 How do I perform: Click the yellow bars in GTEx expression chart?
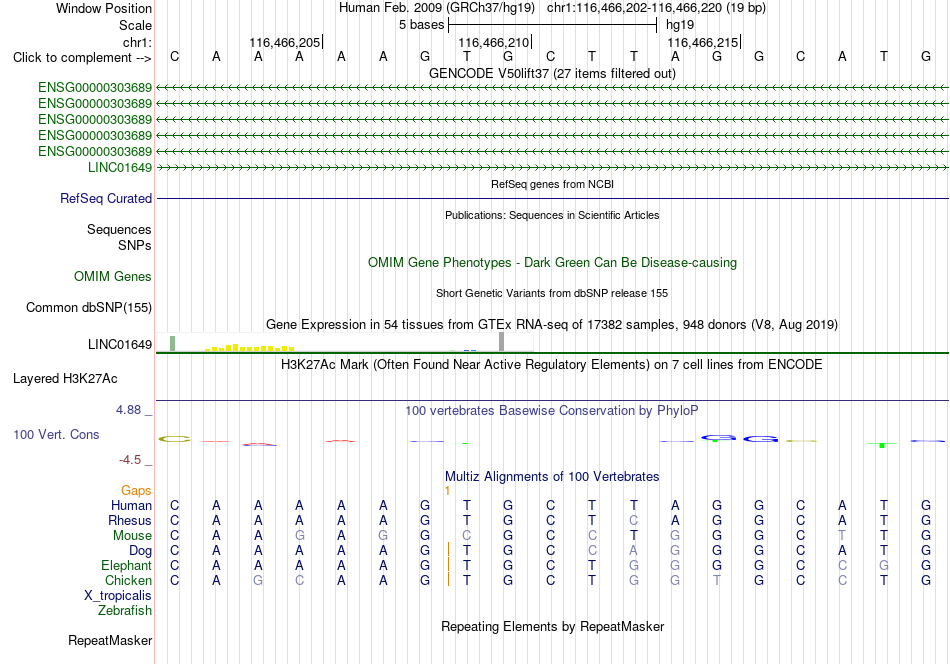tap(250, 348)
